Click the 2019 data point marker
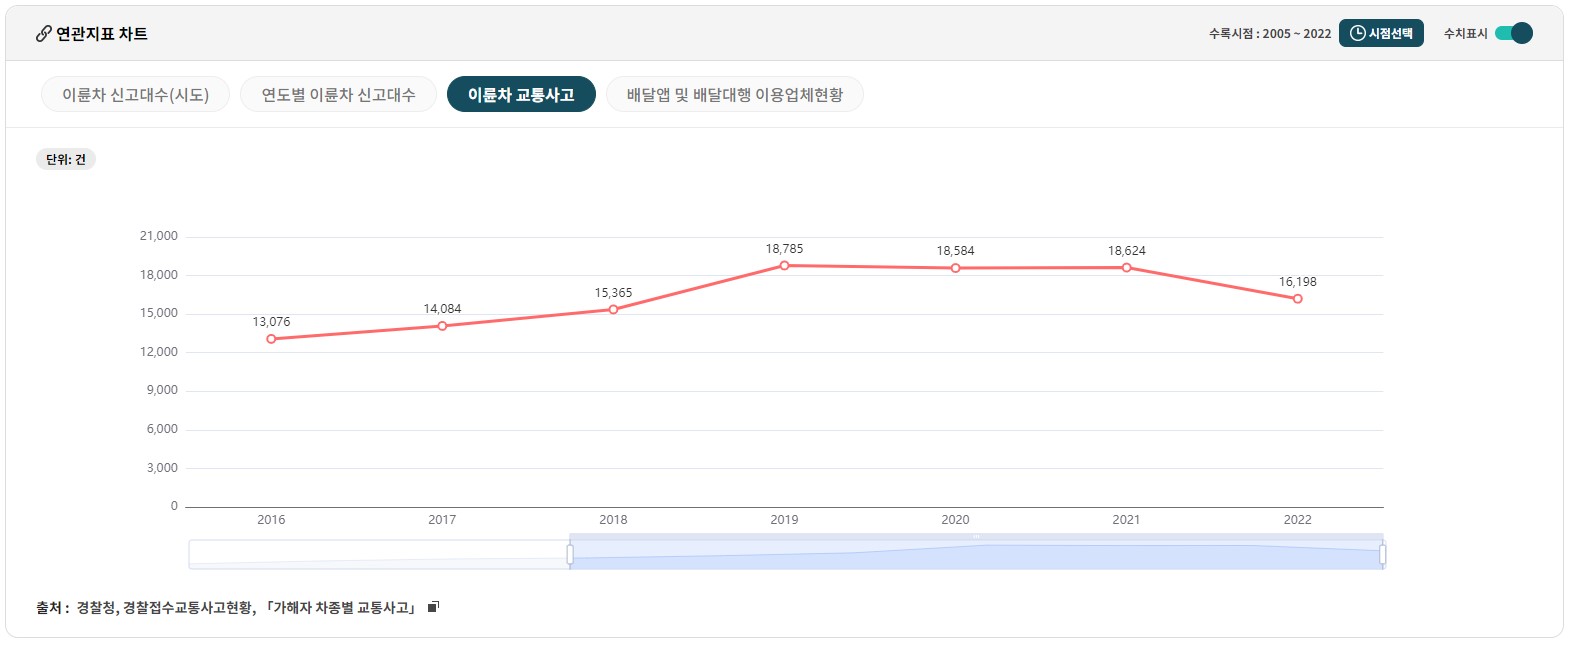Viewport: 1571px width, 645px height. click(x=784, y=265)
